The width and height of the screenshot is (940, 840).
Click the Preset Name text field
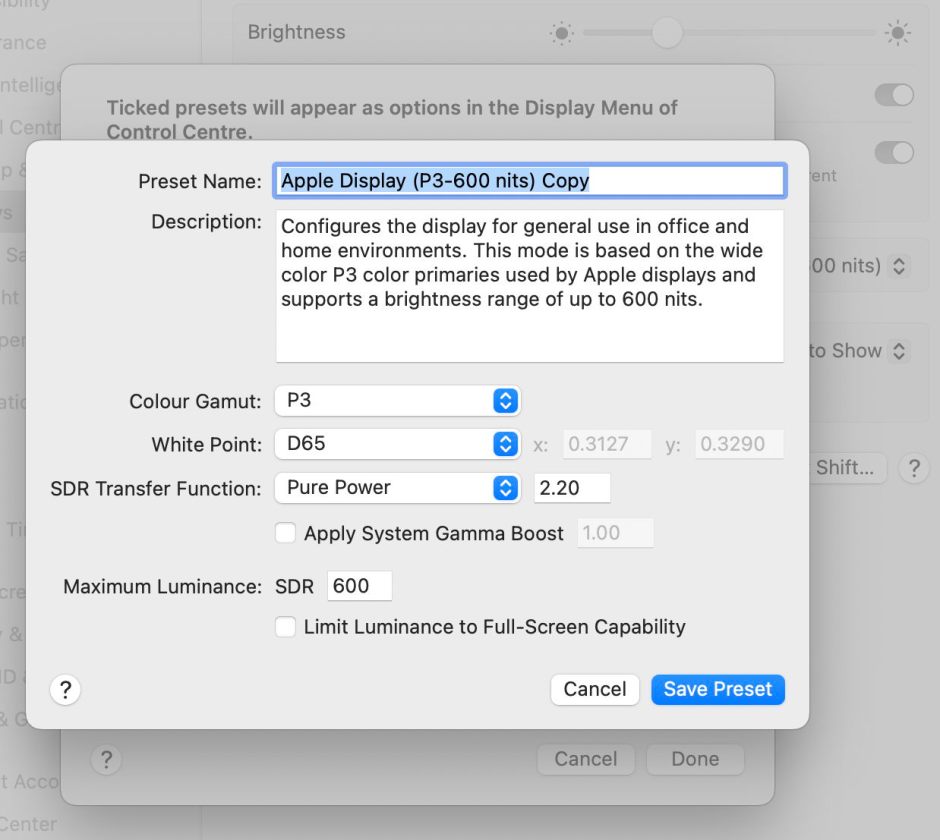tap(529, 180)
